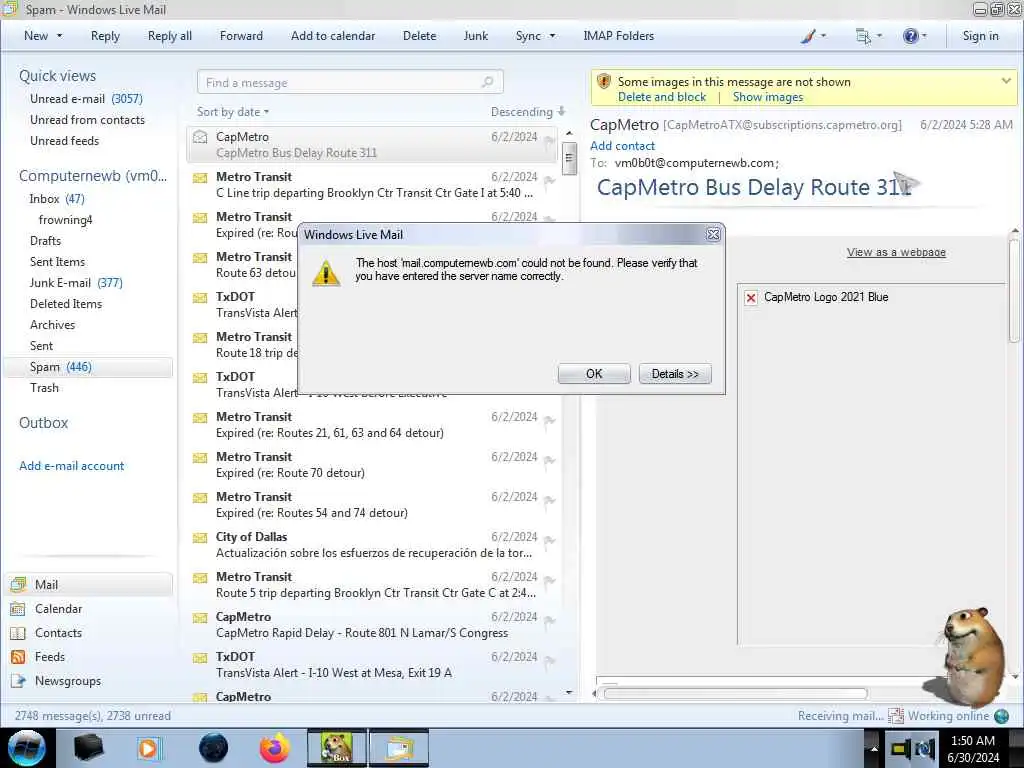Open the Outbox
The image size is (1024, 768).
coord(43,423)
